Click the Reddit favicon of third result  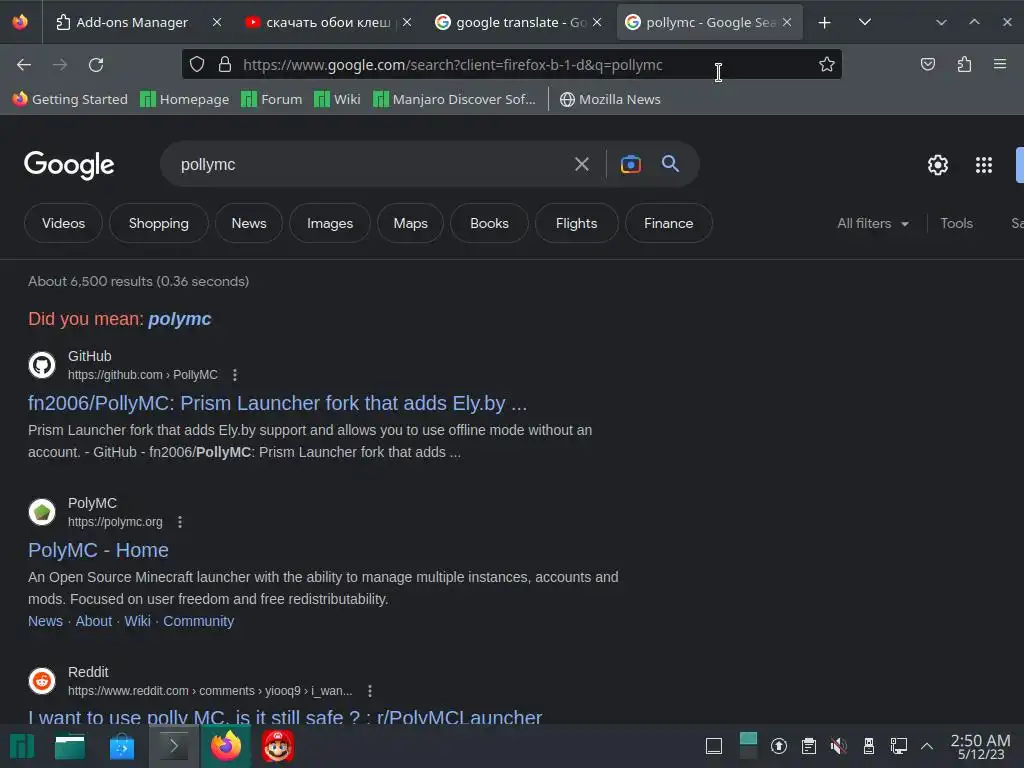pyautogui.click(x=42, y=681)
